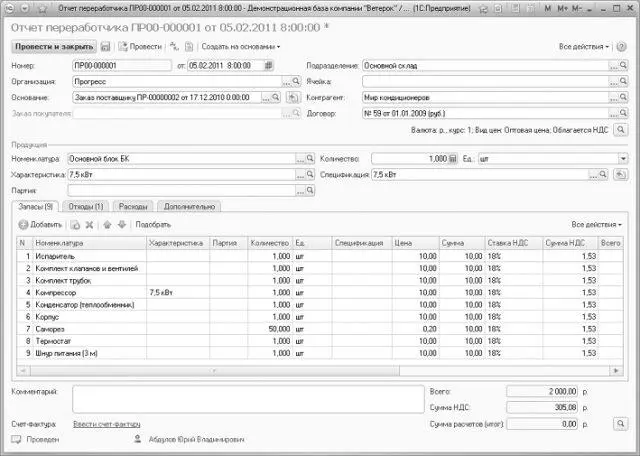Viewport: 640px width, 456px height.
Task: Click the favorites star icon in title bar
Action: [43, 9]
